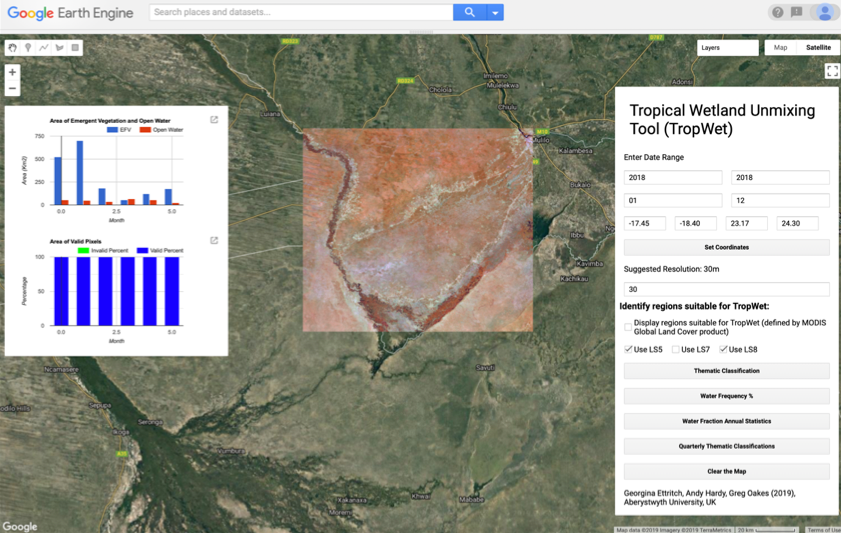
Task: Open the Layers panel
Action: pyautogui.click(x=728, y=48)
